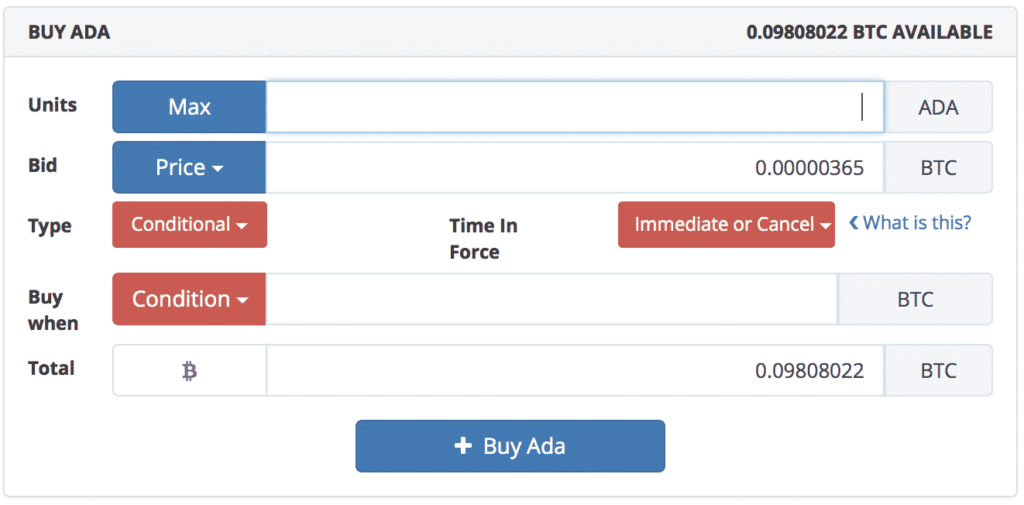
Task: Submit order with Buy Ada button
Action: tap(510, 446)
